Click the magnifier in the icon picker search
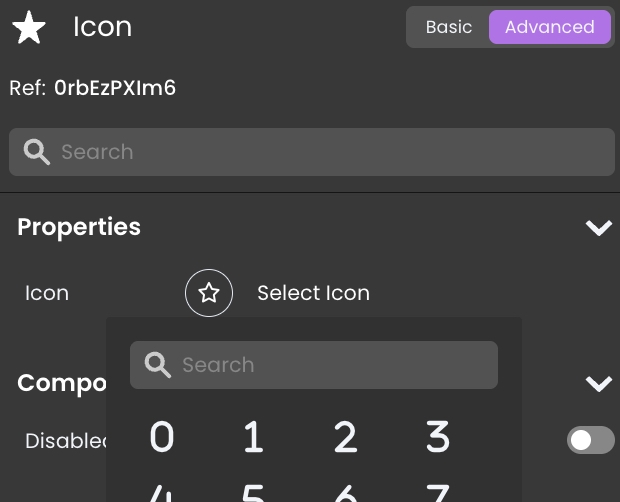The height and width of the screenshot is (502, 620). click(157, 365)
